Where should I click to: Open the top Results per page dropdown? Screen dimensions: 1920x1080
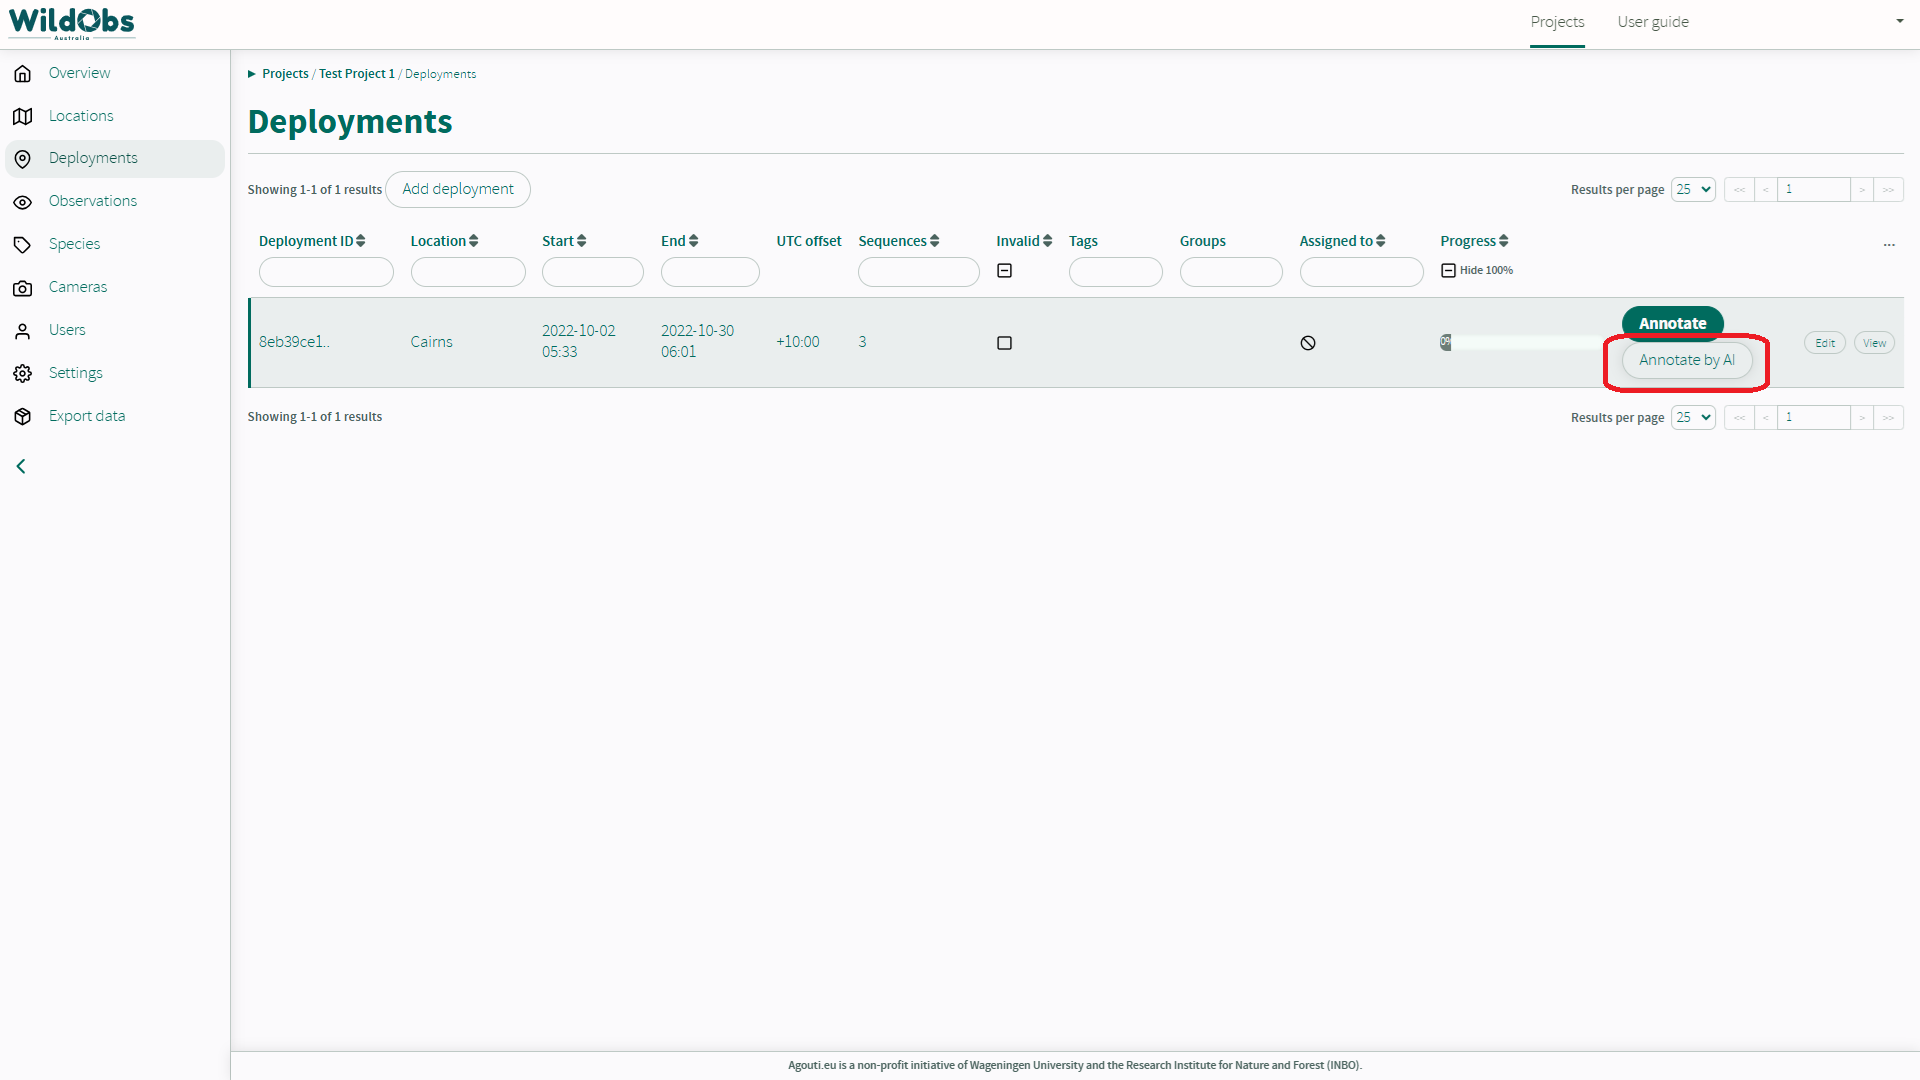[1693, 190]
